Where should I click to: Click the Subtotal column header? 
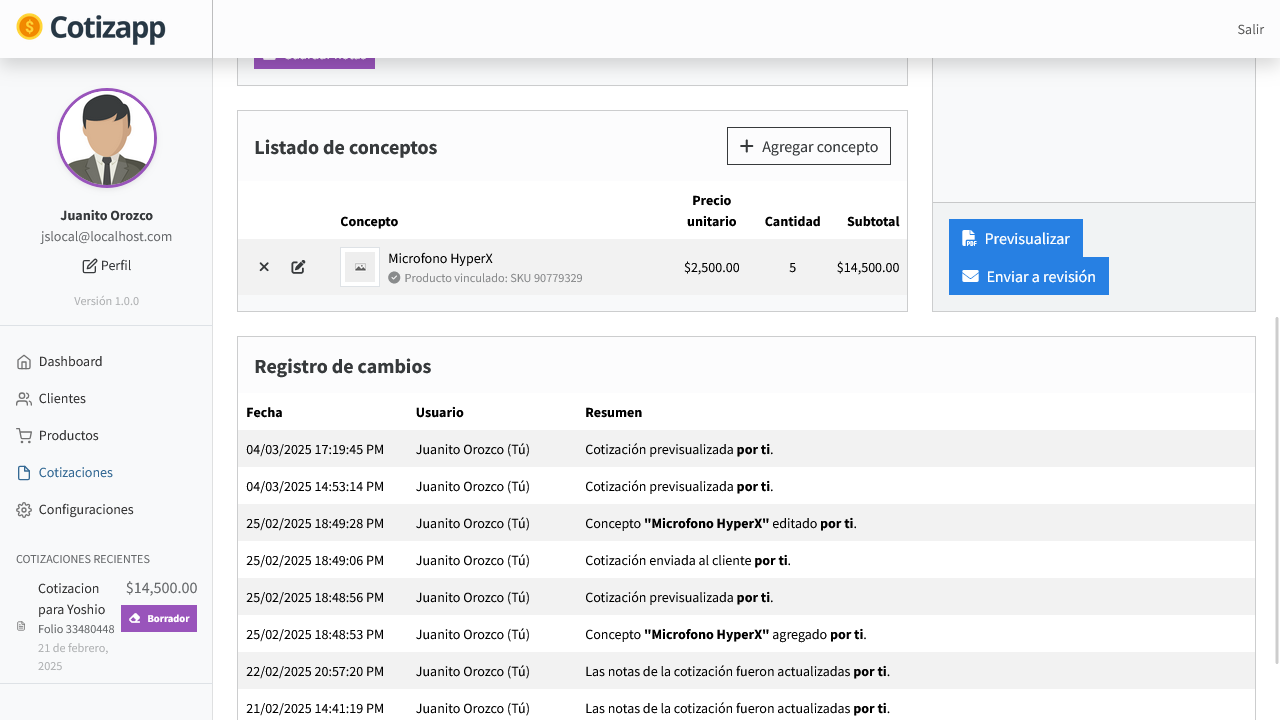[873, 222]
